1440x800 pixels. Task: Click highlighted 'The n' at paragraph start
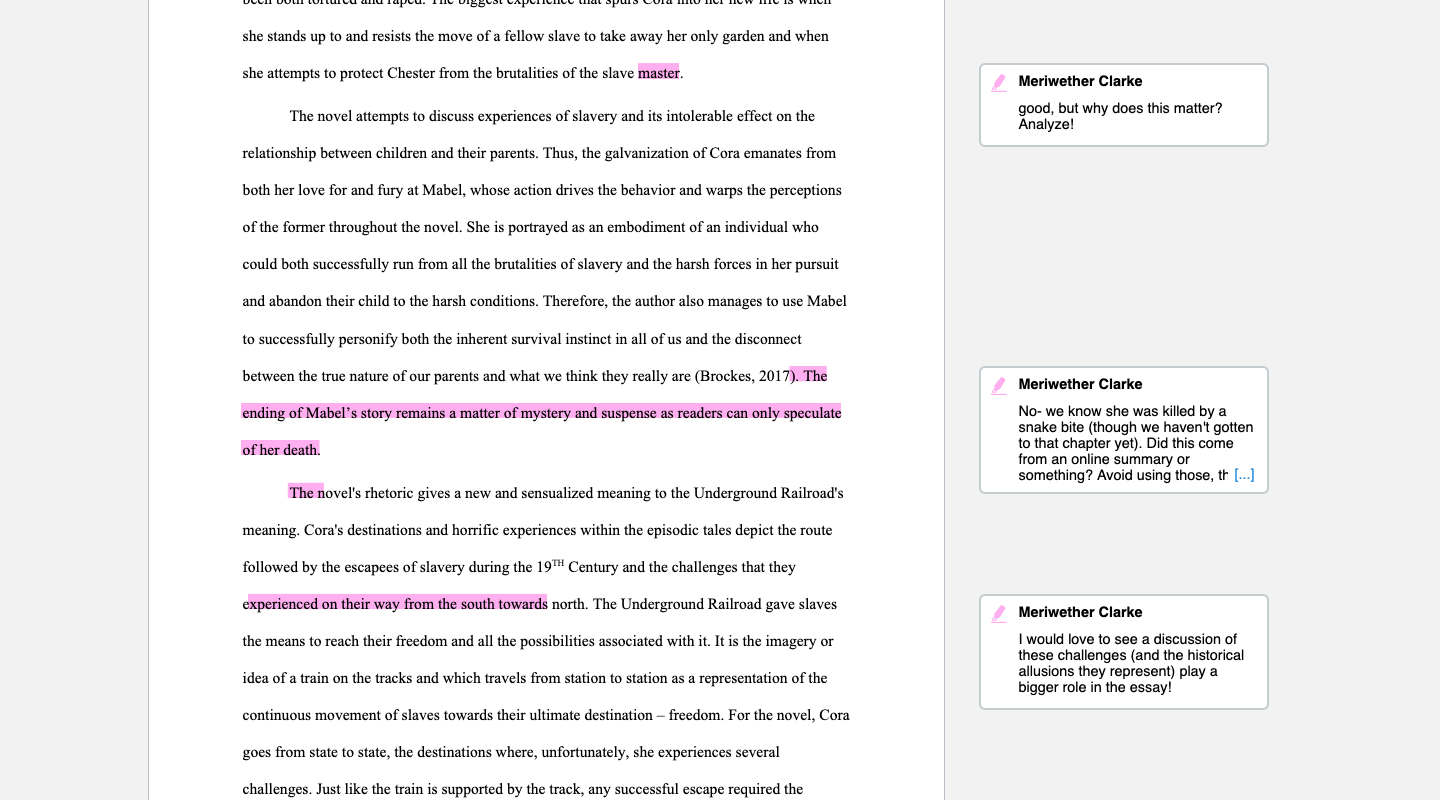click(x=306, y=493)
